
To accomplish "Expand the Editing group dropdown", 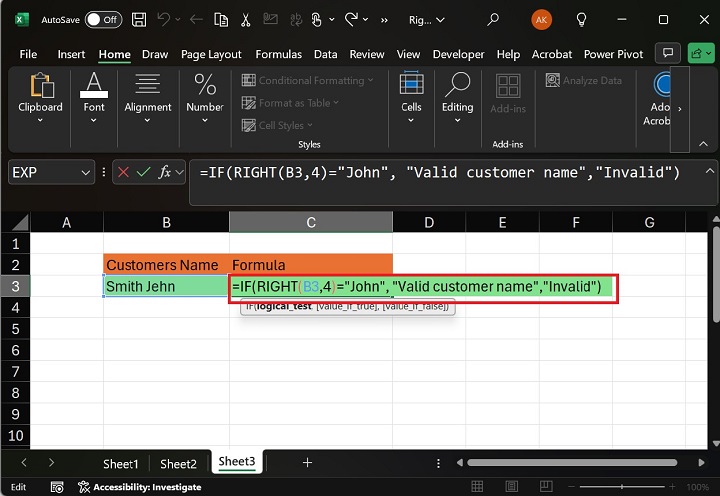I will (457, 121).
